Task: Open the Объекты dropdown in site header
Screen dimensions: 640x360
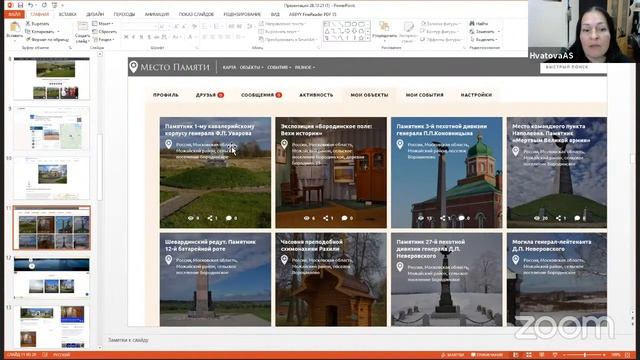Action: tap(251, 67)
